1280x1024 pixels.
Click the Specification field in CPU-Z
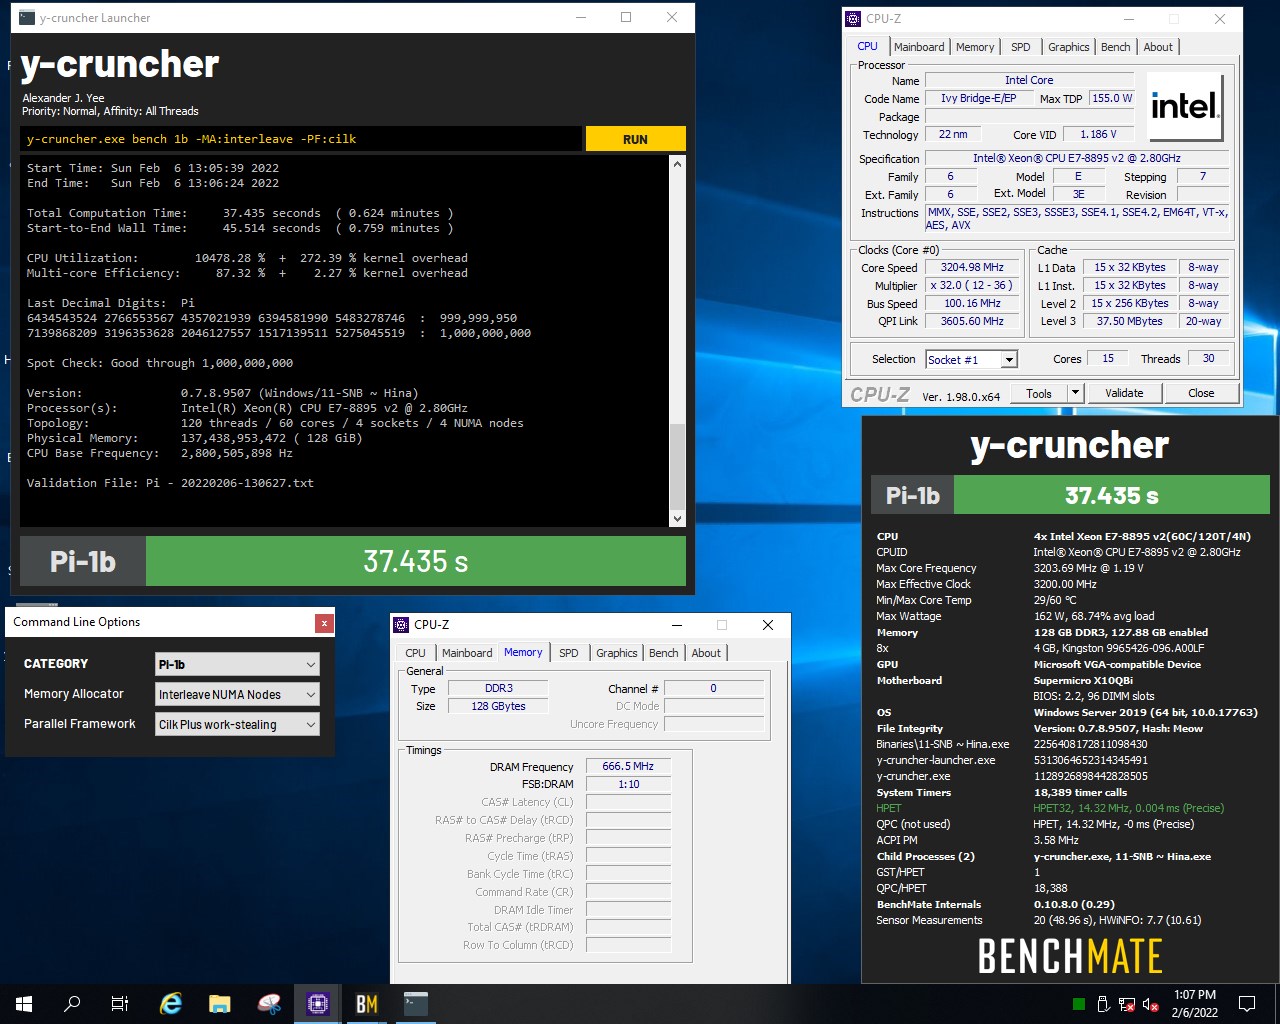[1077, 158]
